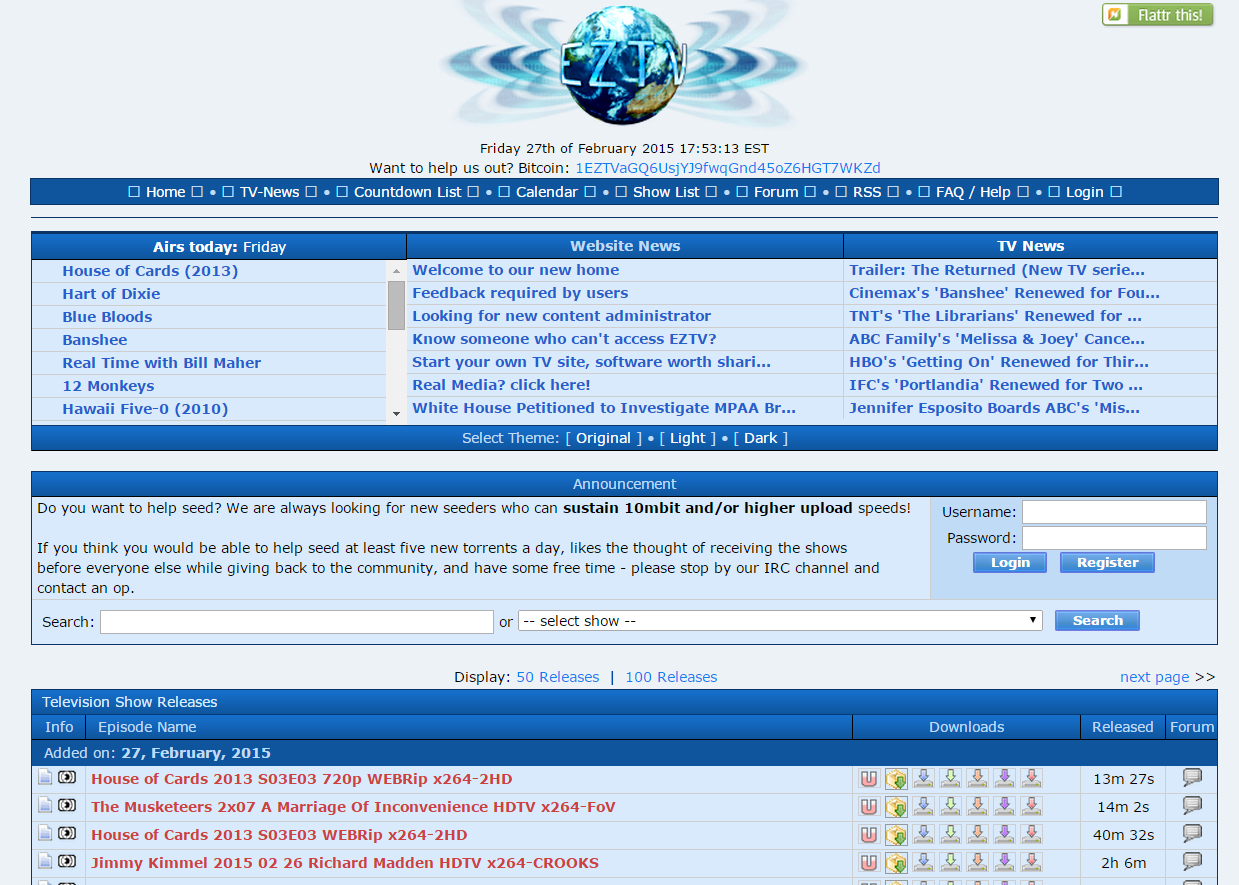
Task: Select the Original theme
Action: [x=603, y=438]
